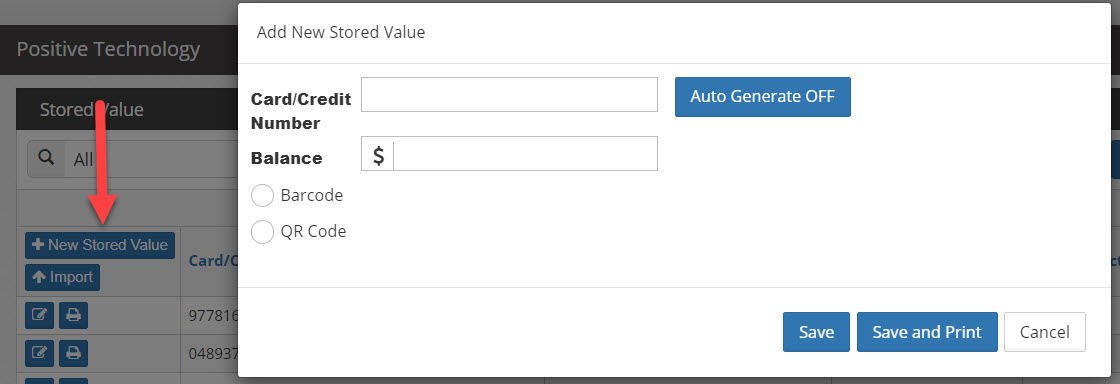
Task: Select the Barcode radio option
Action: click(262, 196)
